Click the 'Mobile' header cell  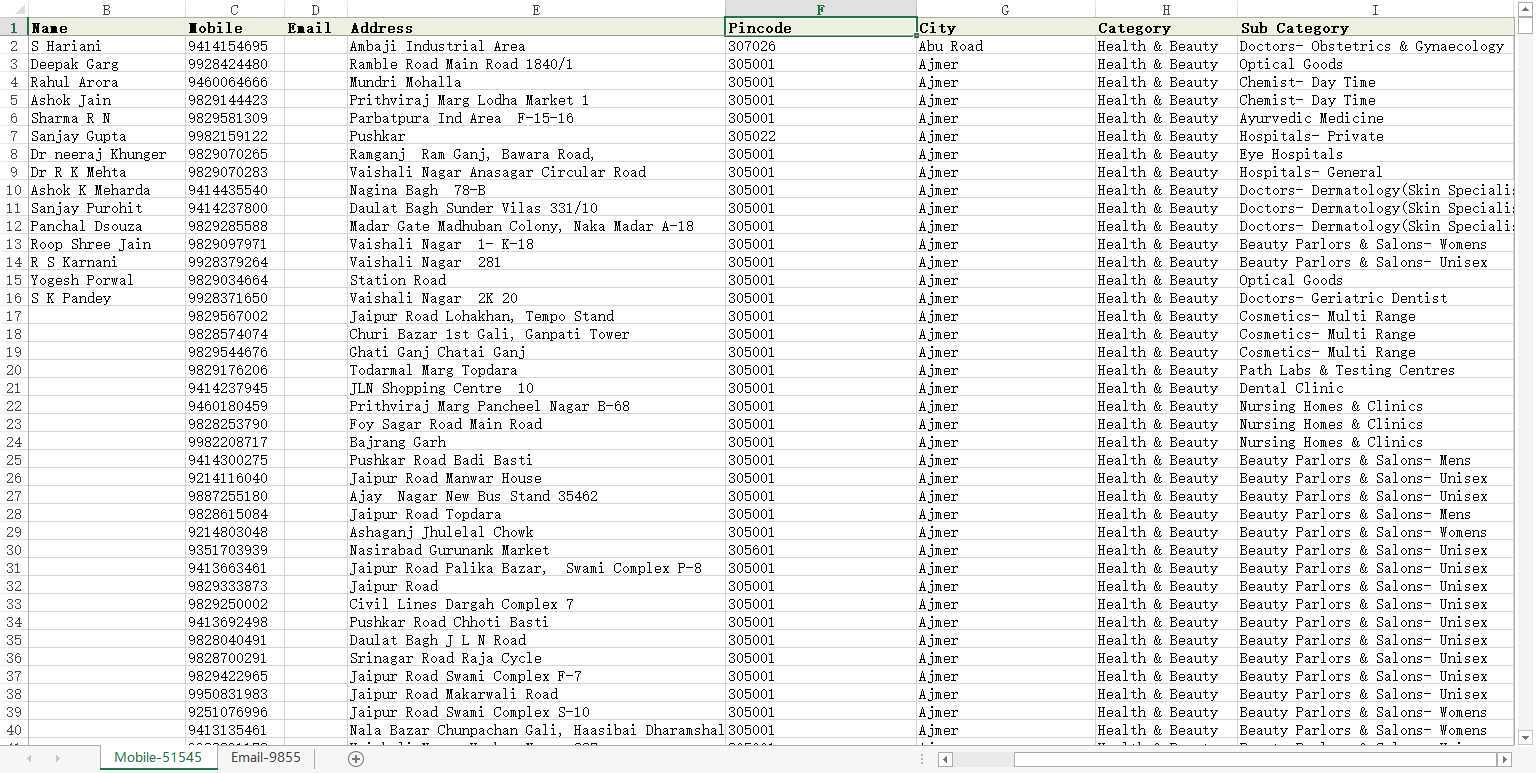(x=235, y=28)
